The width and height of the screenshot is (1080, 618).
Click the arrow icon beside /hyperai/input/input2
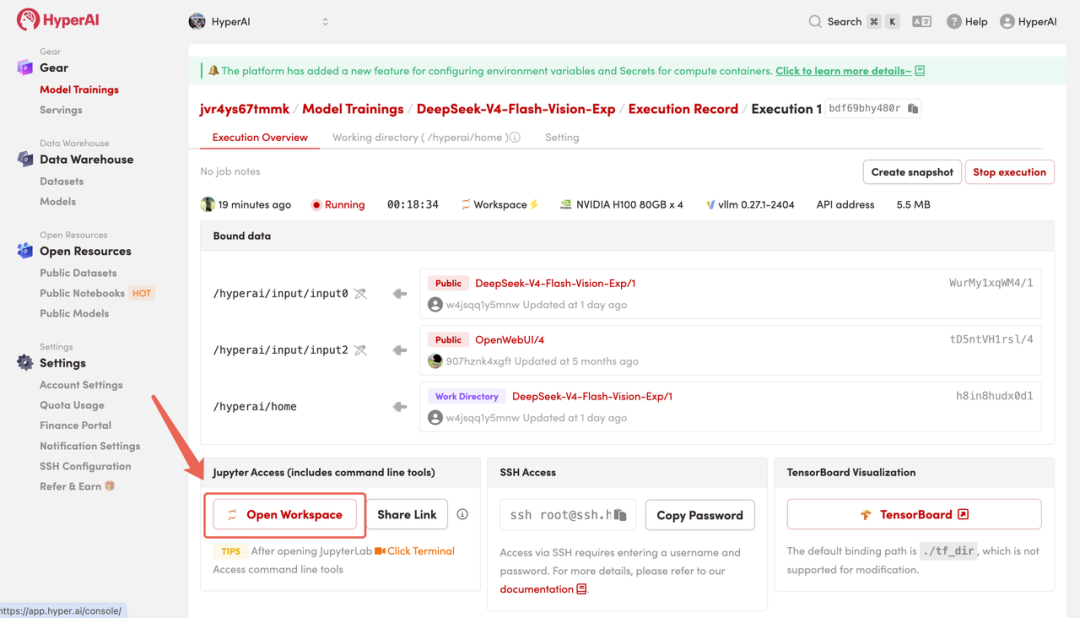399,350
